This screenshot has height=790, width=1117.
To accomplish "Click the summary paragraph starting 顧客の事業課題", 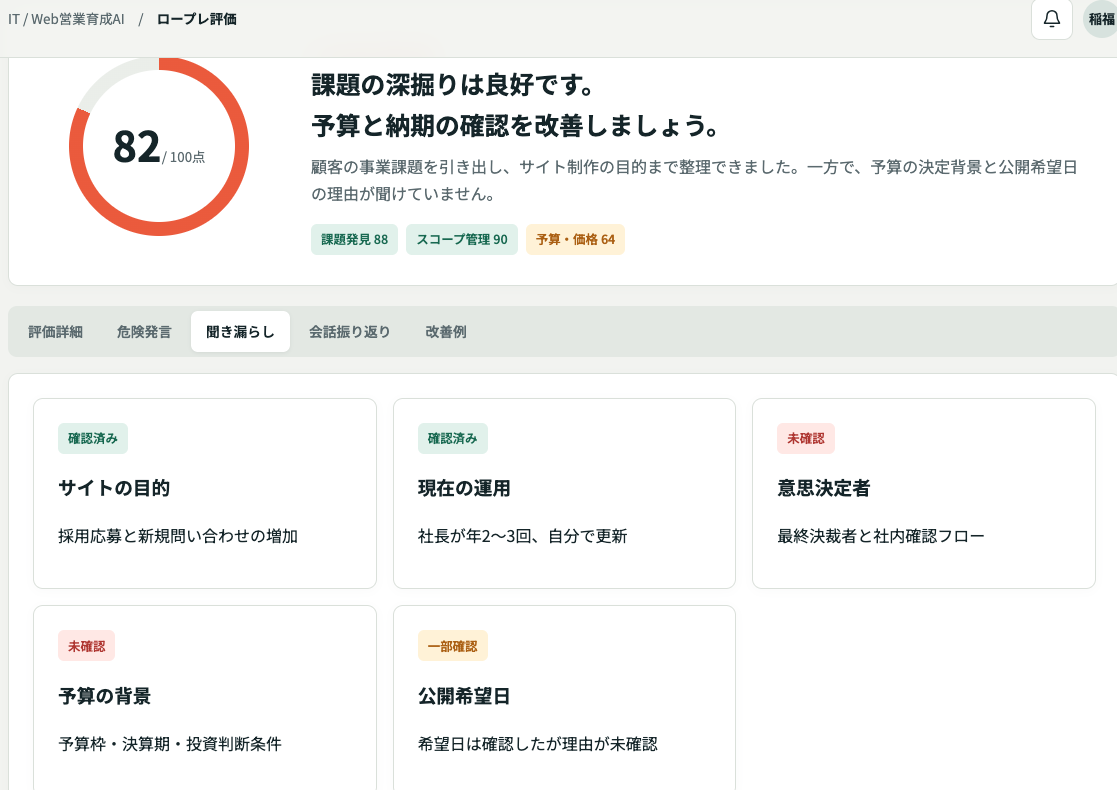I will (x=695, y=180).
